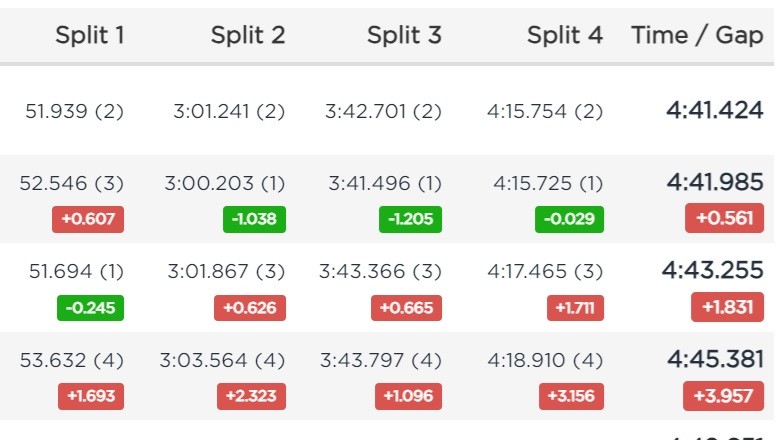
Task: Click the 4:15.725 (1) split time
Action: coord(548,183)
